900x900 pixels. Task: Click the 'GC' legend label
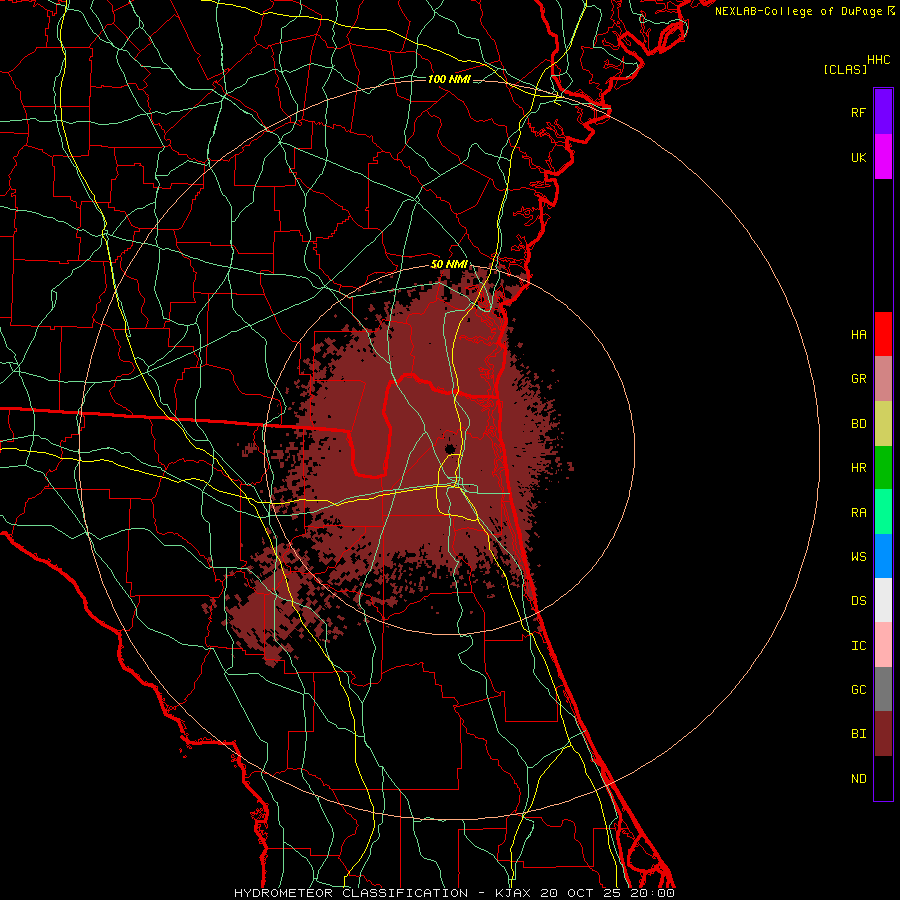[858, 690]
